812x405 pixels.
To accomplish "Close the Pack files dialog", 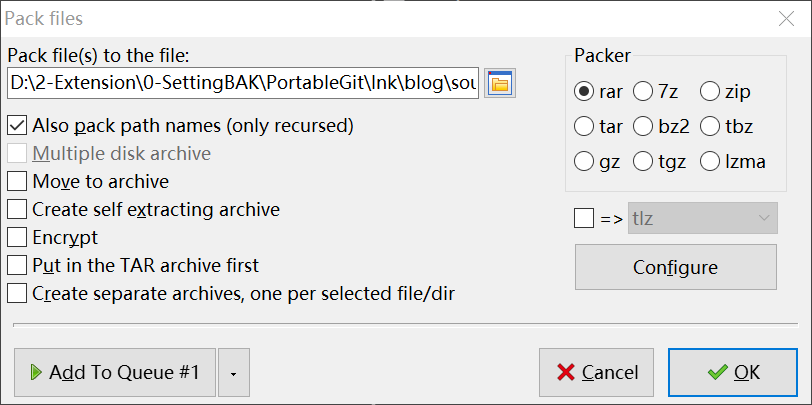I will pos(787,18).
